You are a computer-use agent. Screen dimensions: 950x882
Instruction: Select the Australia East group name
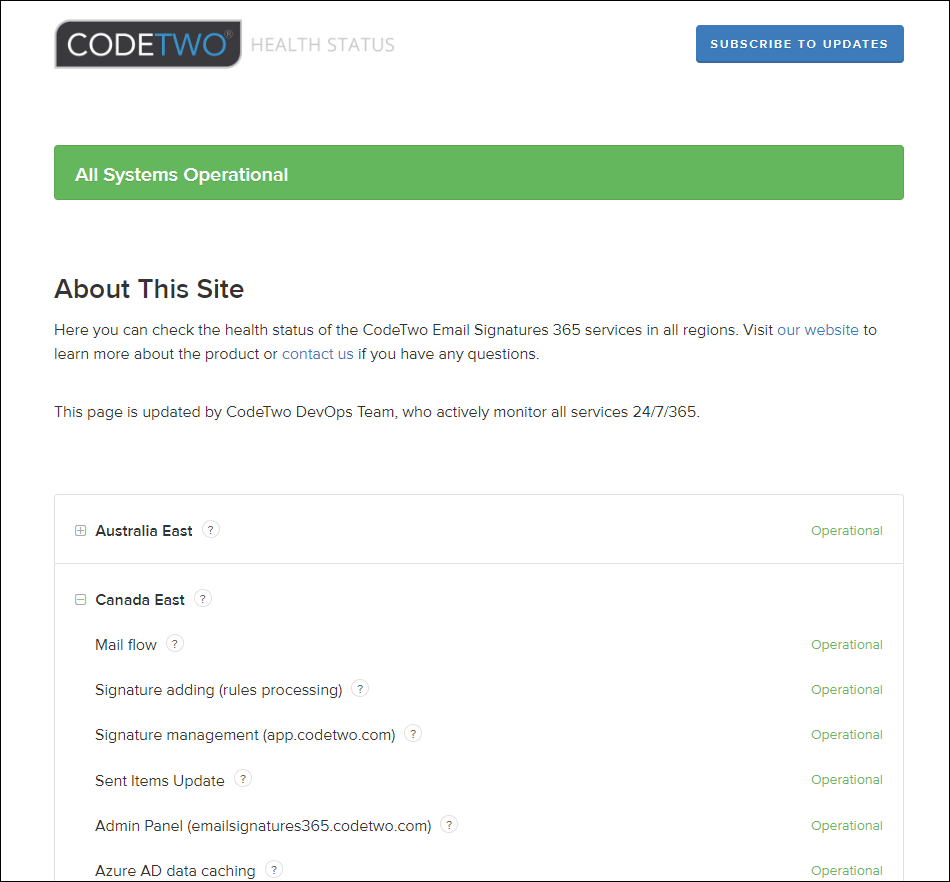(144, 531)
